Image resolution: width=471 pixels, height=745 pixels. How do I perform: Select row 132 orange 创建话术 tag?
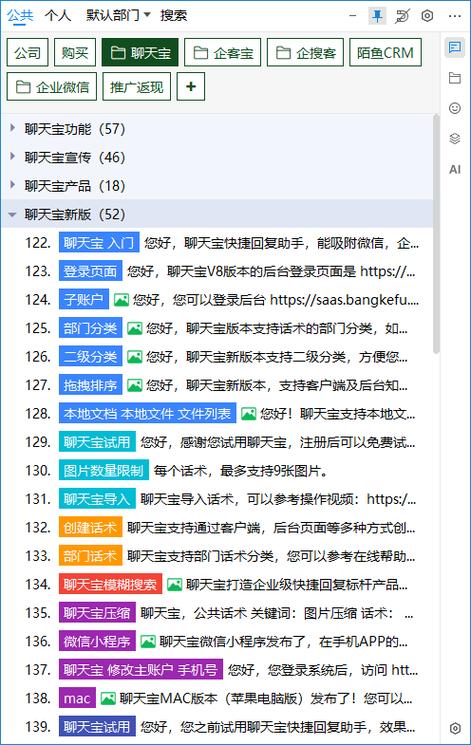point(90,528)
